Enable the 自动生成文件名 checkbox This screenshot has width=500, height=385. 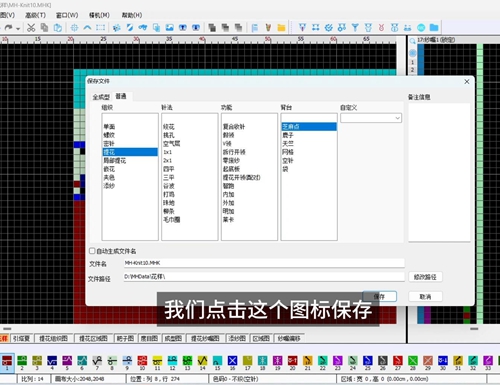click(x=92, y=251)
